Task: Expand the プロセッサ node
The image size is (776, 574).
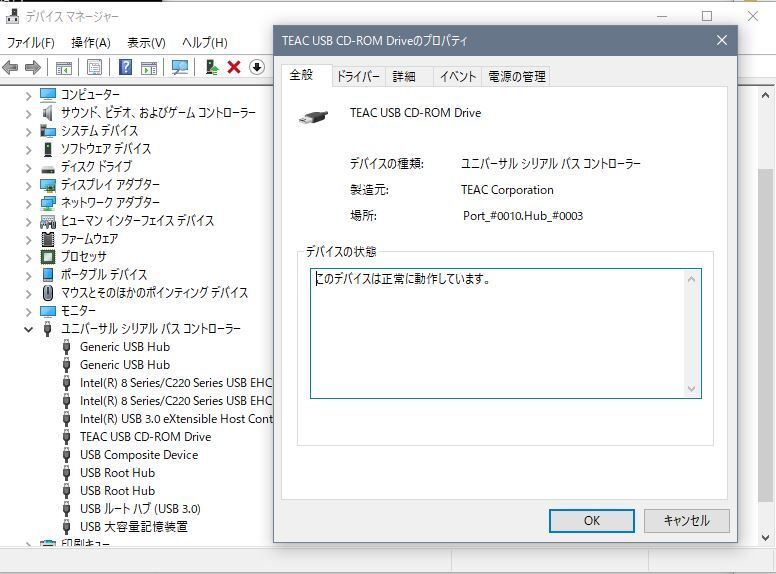Action: pyautogui.click(x=28, y=258)
